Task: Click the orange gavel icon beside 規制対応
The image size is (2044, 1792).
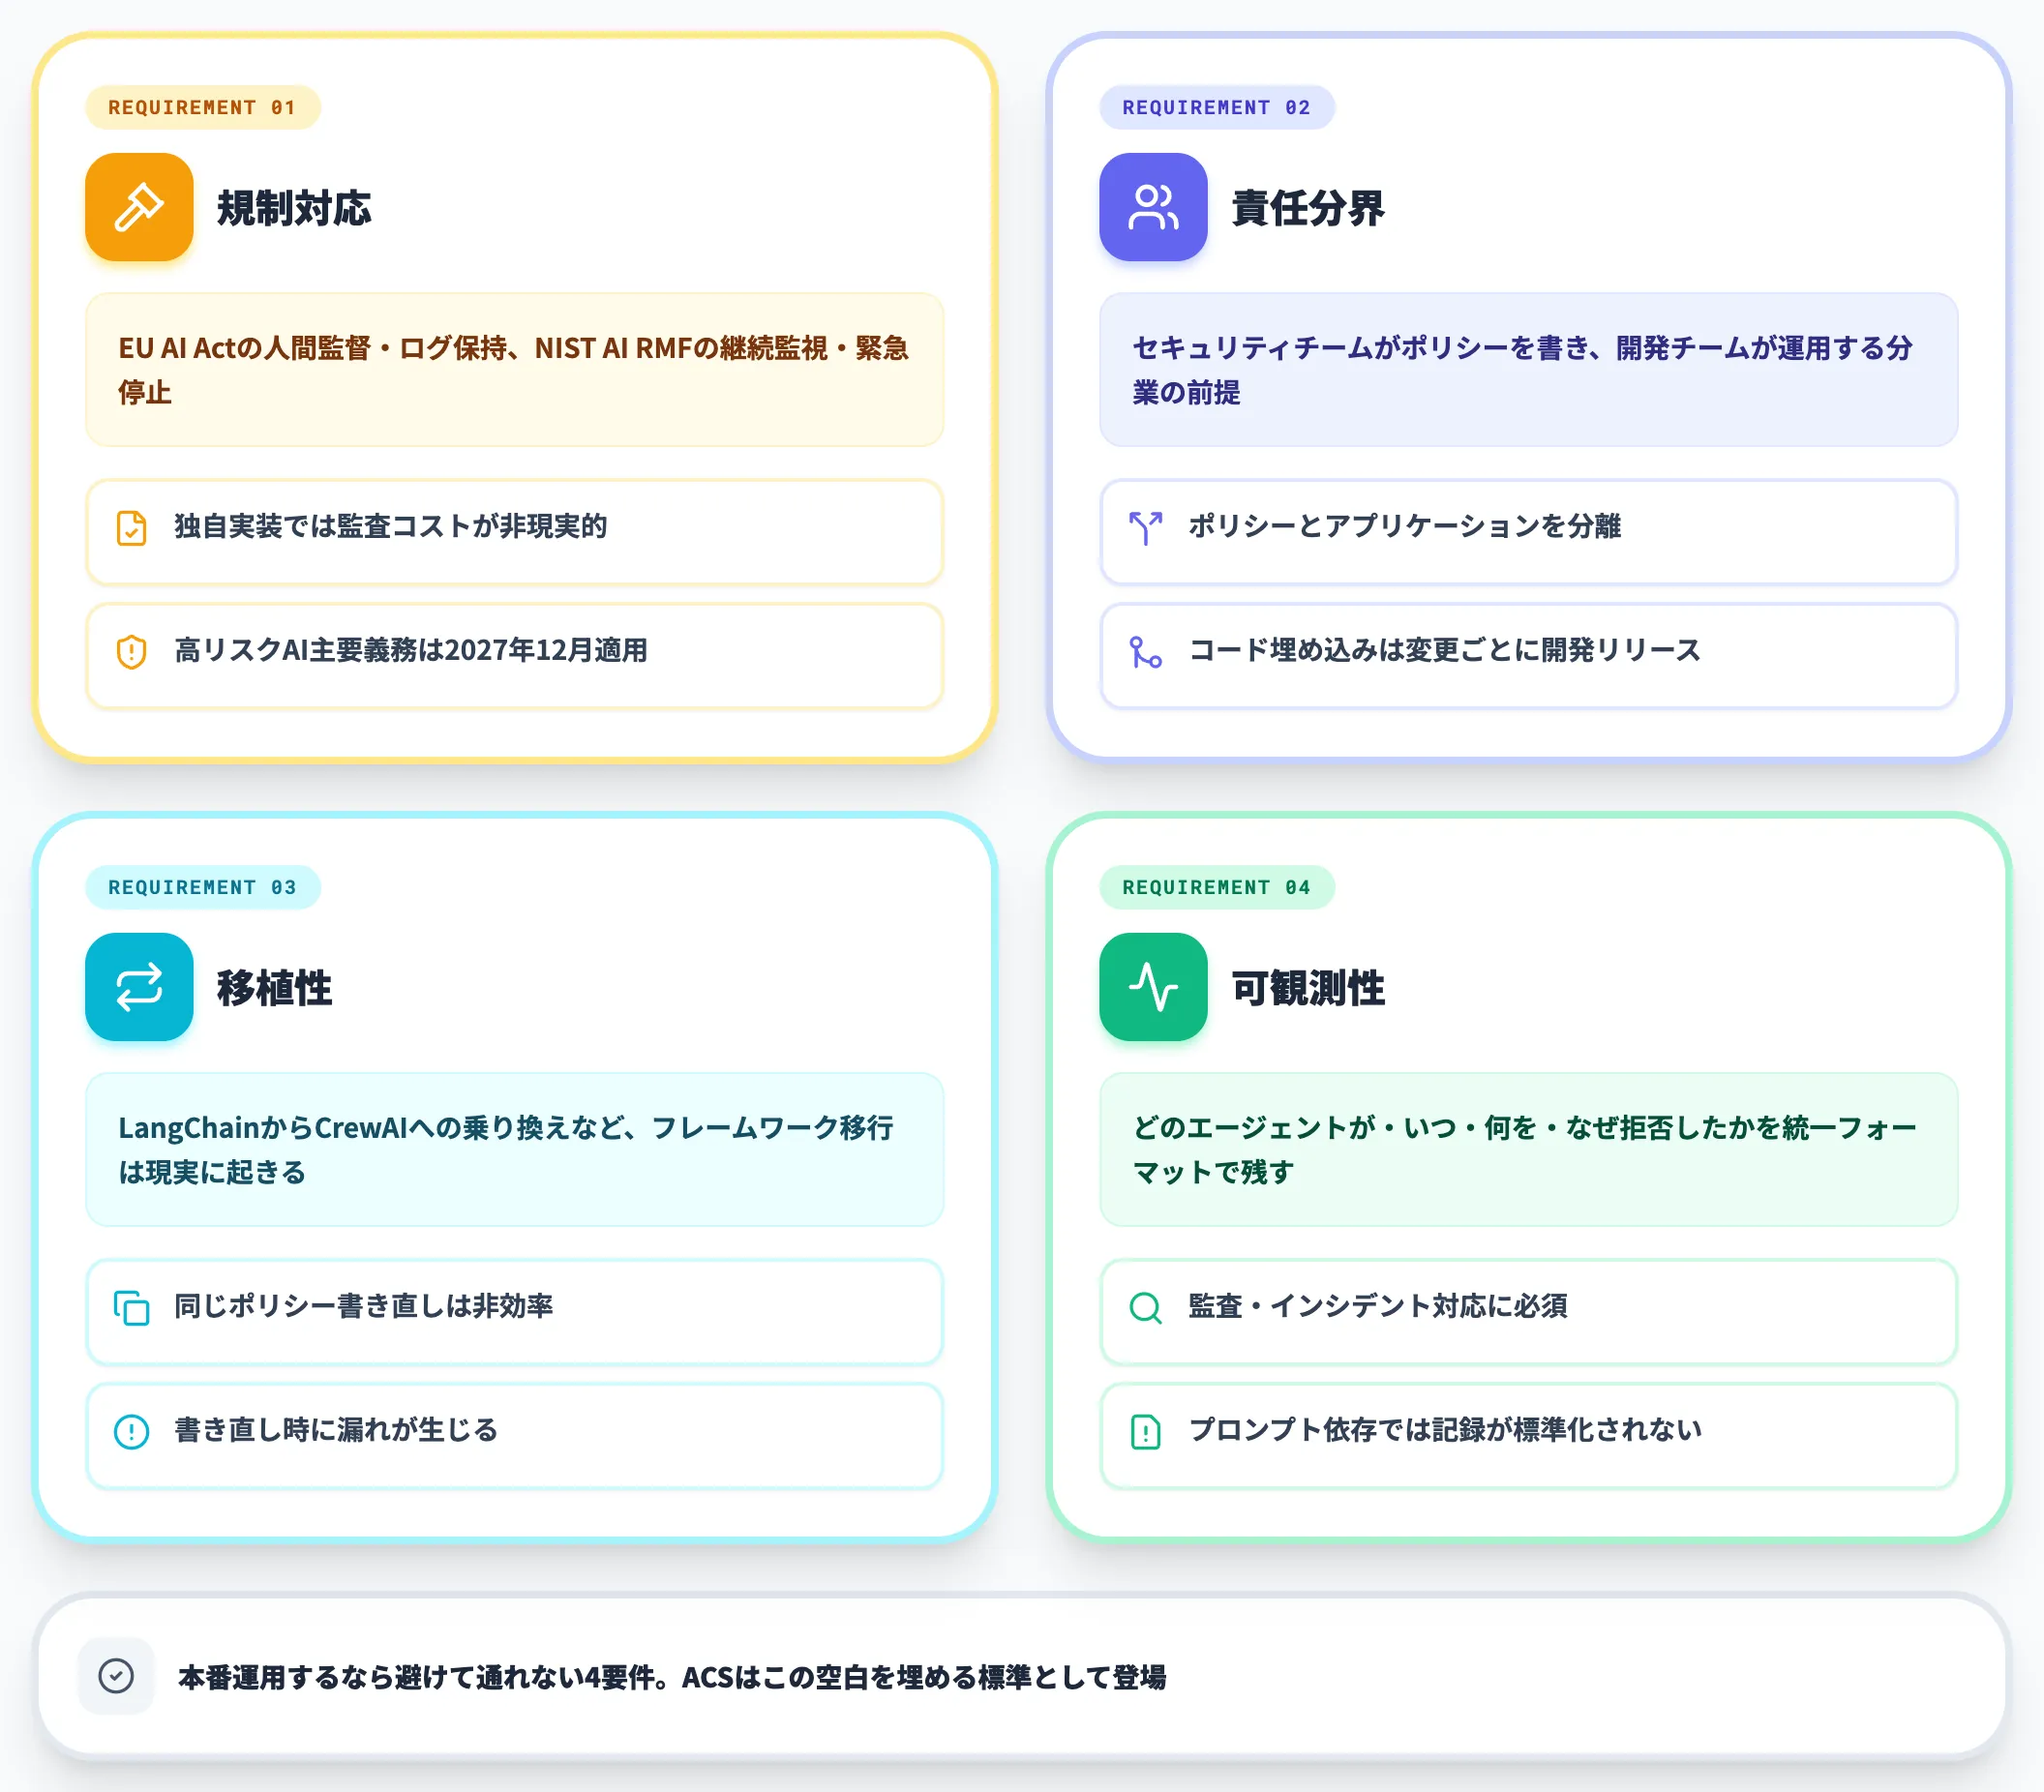Action: pos(139,207)
